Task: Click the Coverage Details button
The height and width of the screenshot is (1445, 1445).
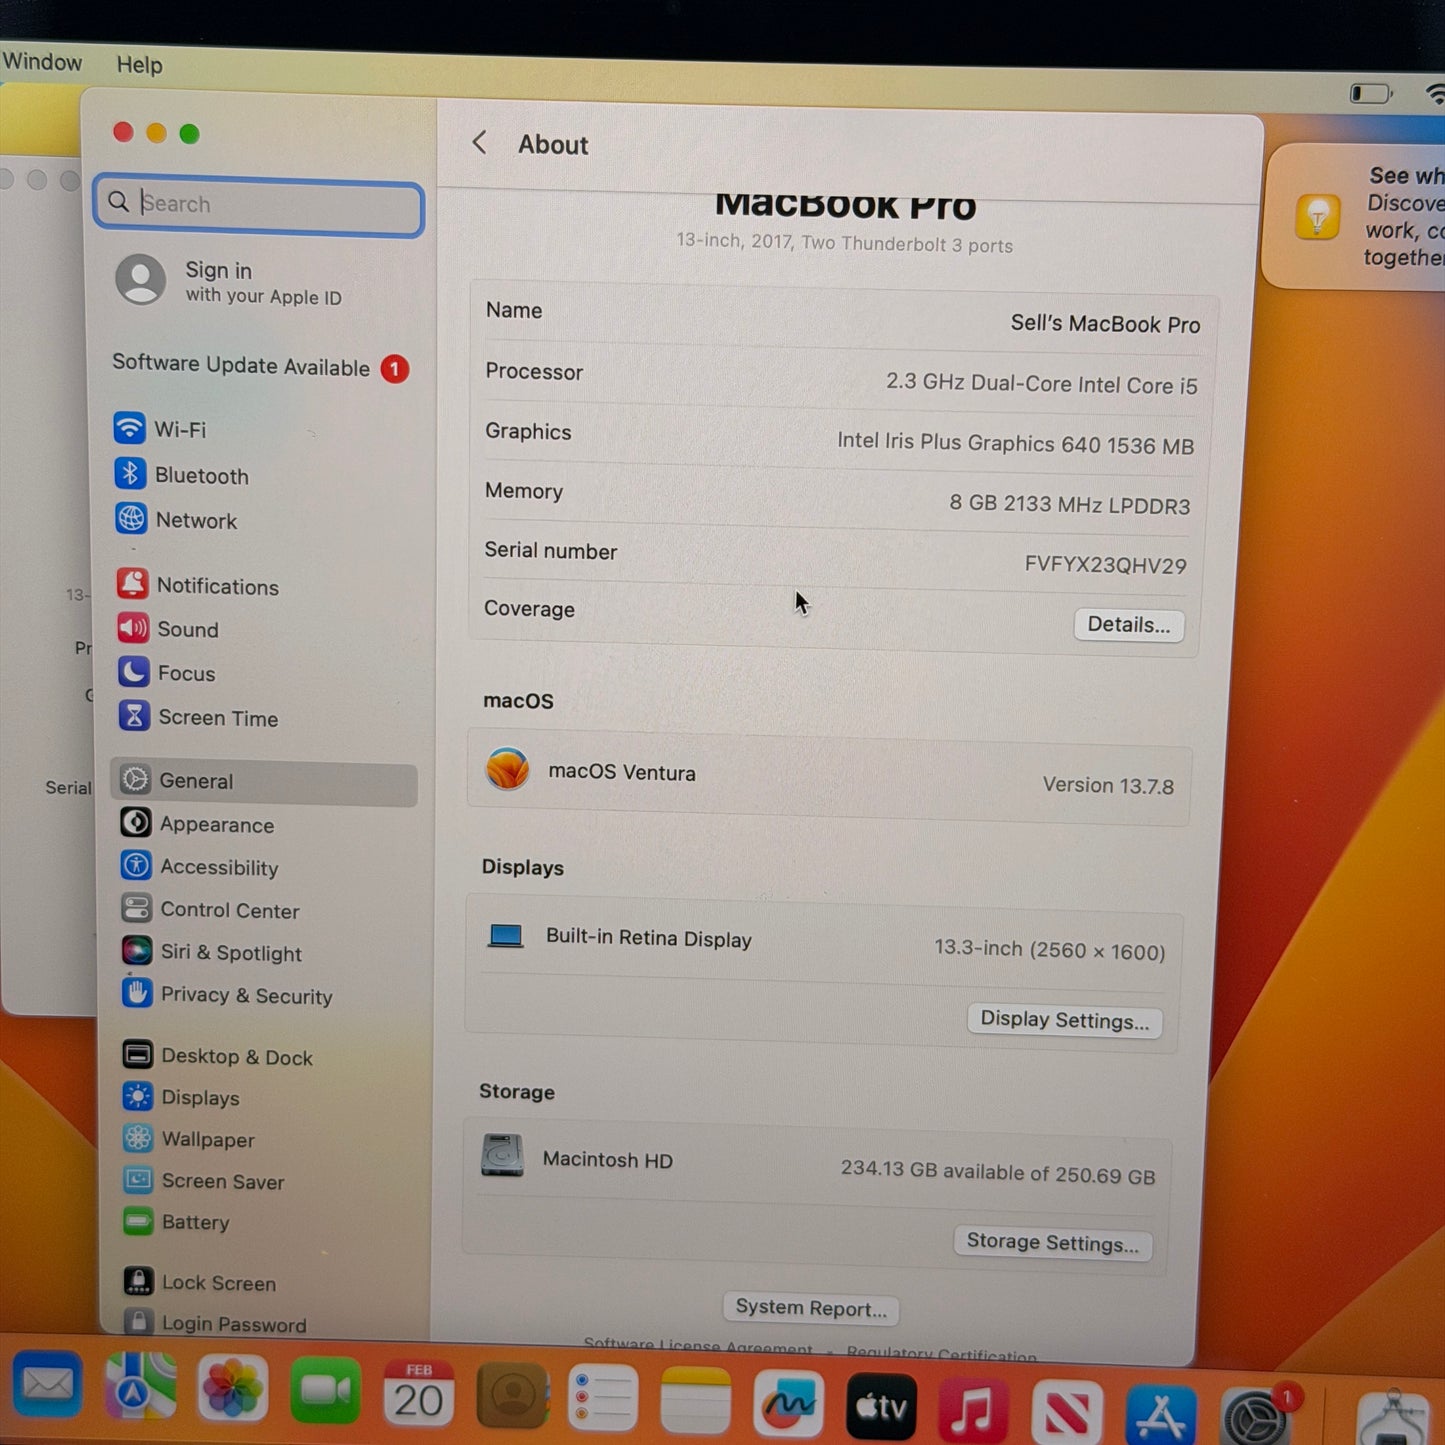Action: coord(1129,625)
